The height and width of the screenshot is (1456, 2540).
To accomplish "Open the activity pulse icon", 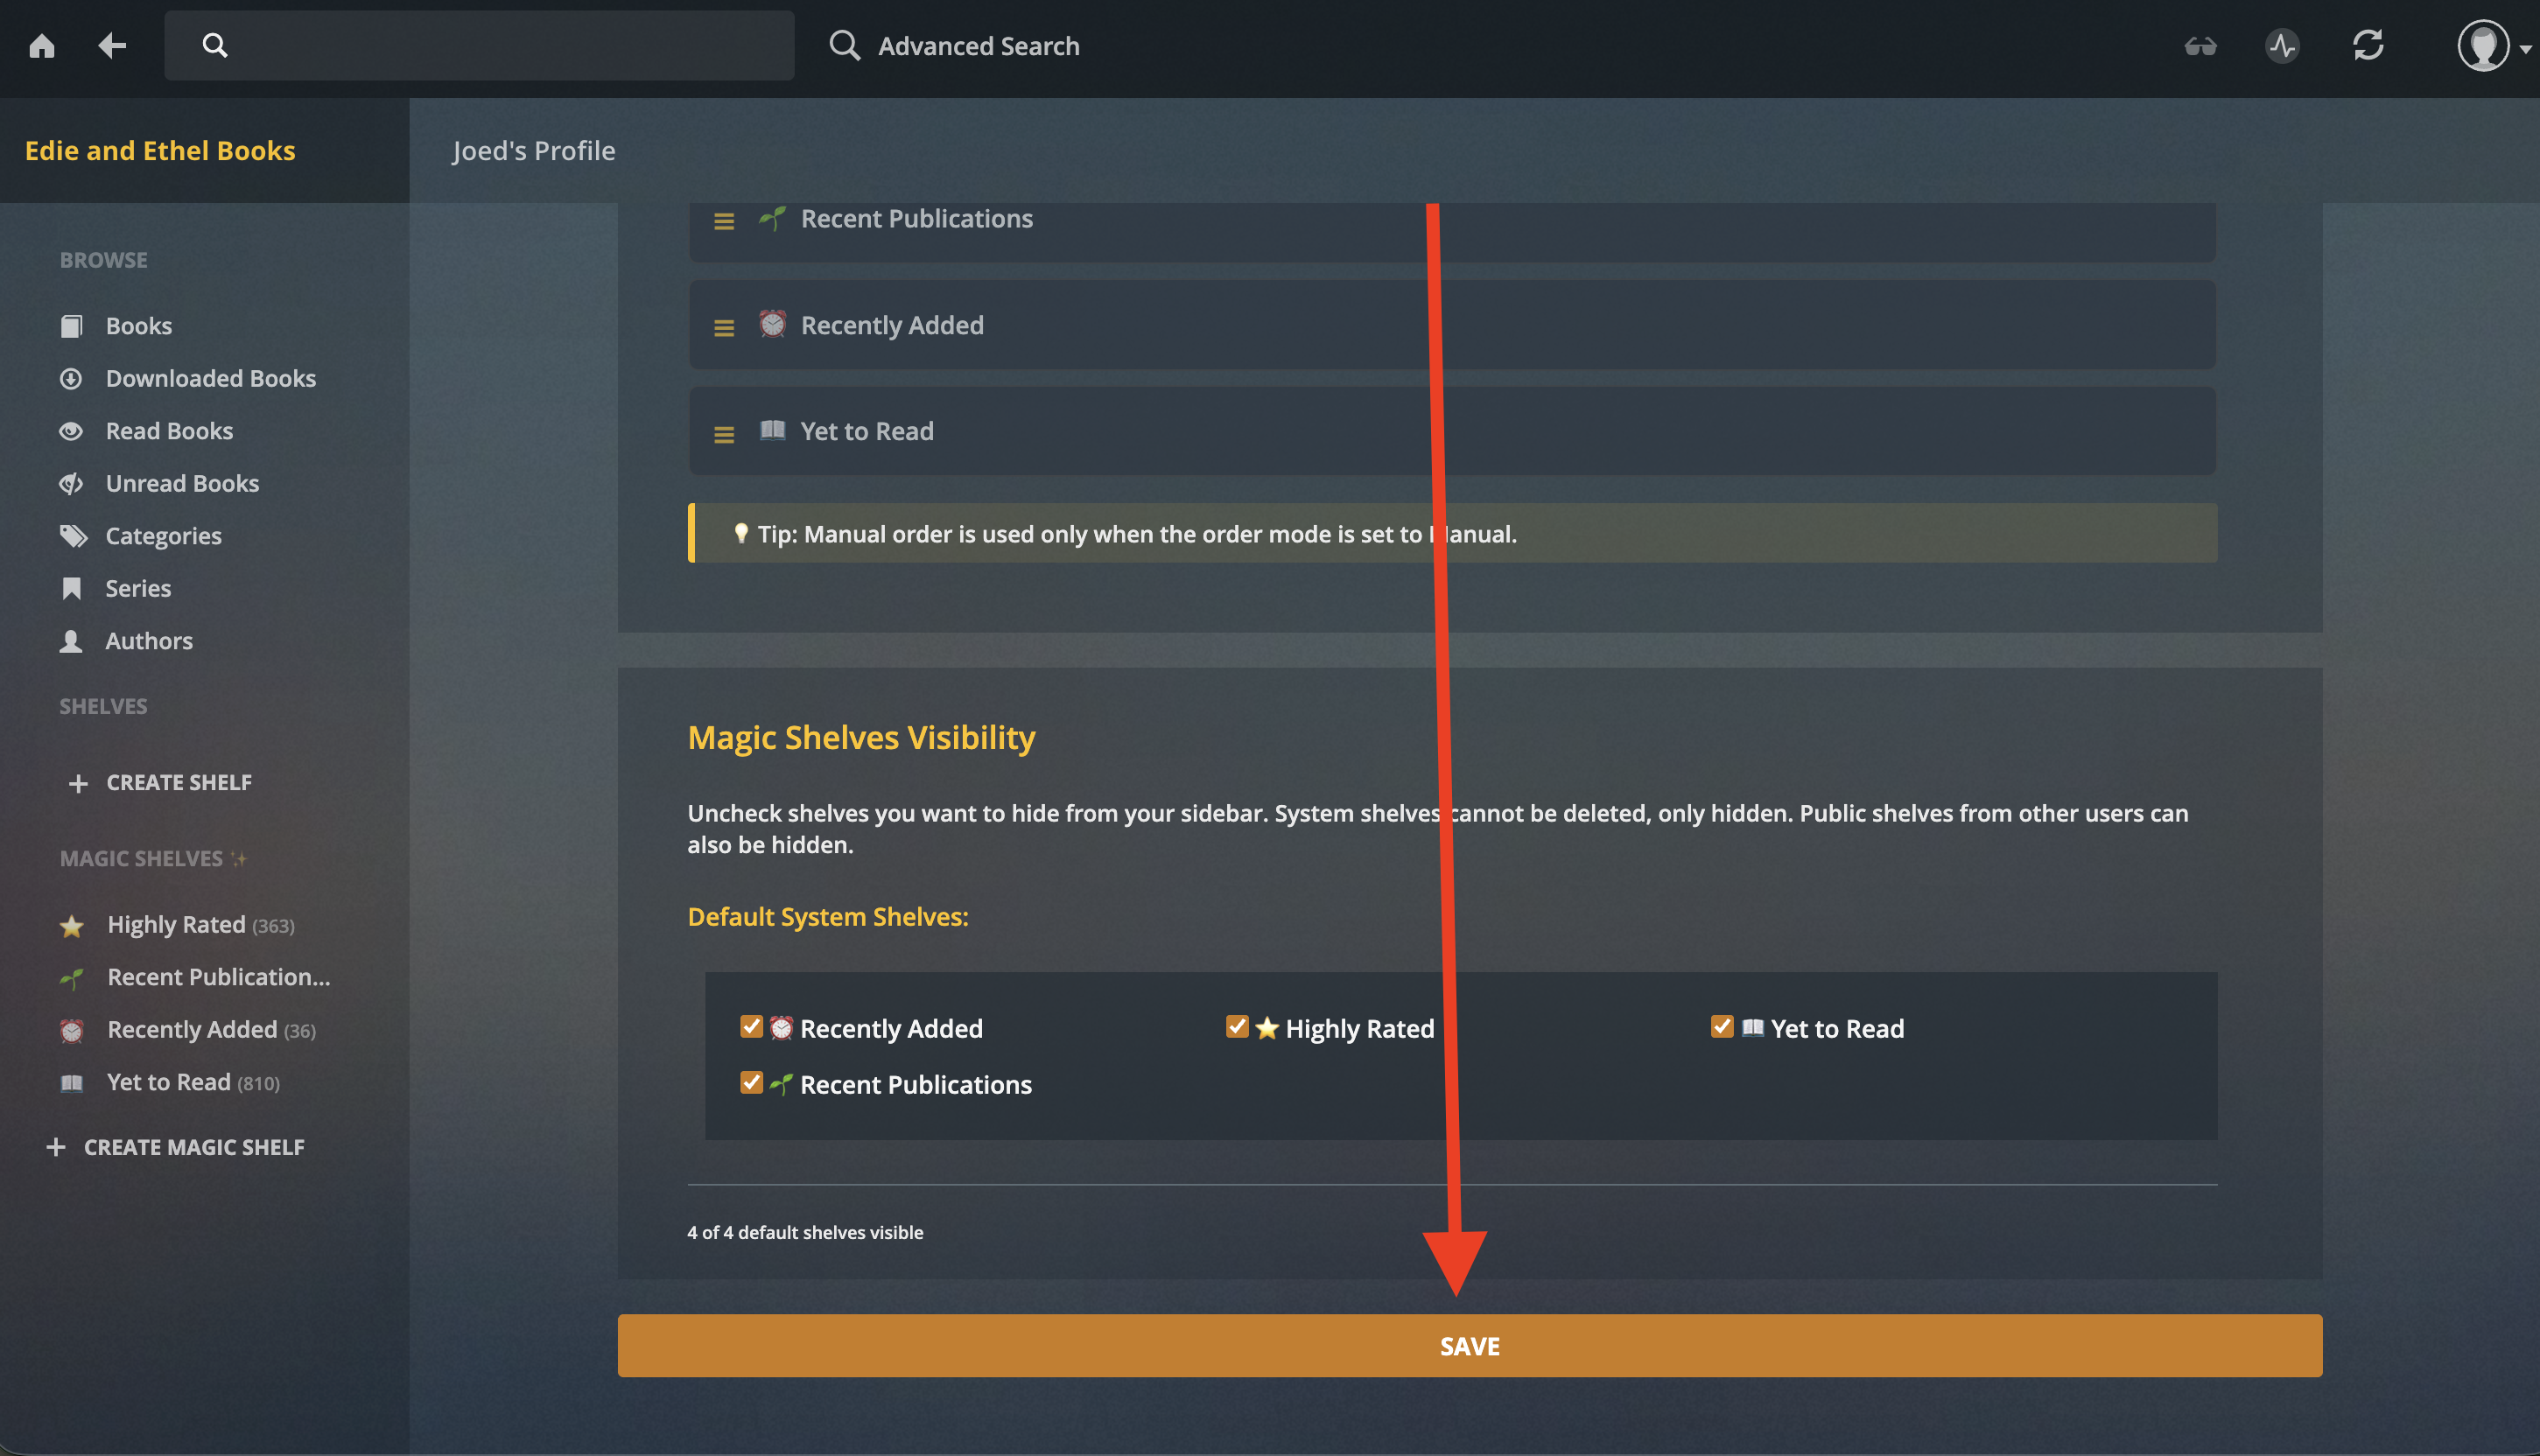I will 2282,46.
